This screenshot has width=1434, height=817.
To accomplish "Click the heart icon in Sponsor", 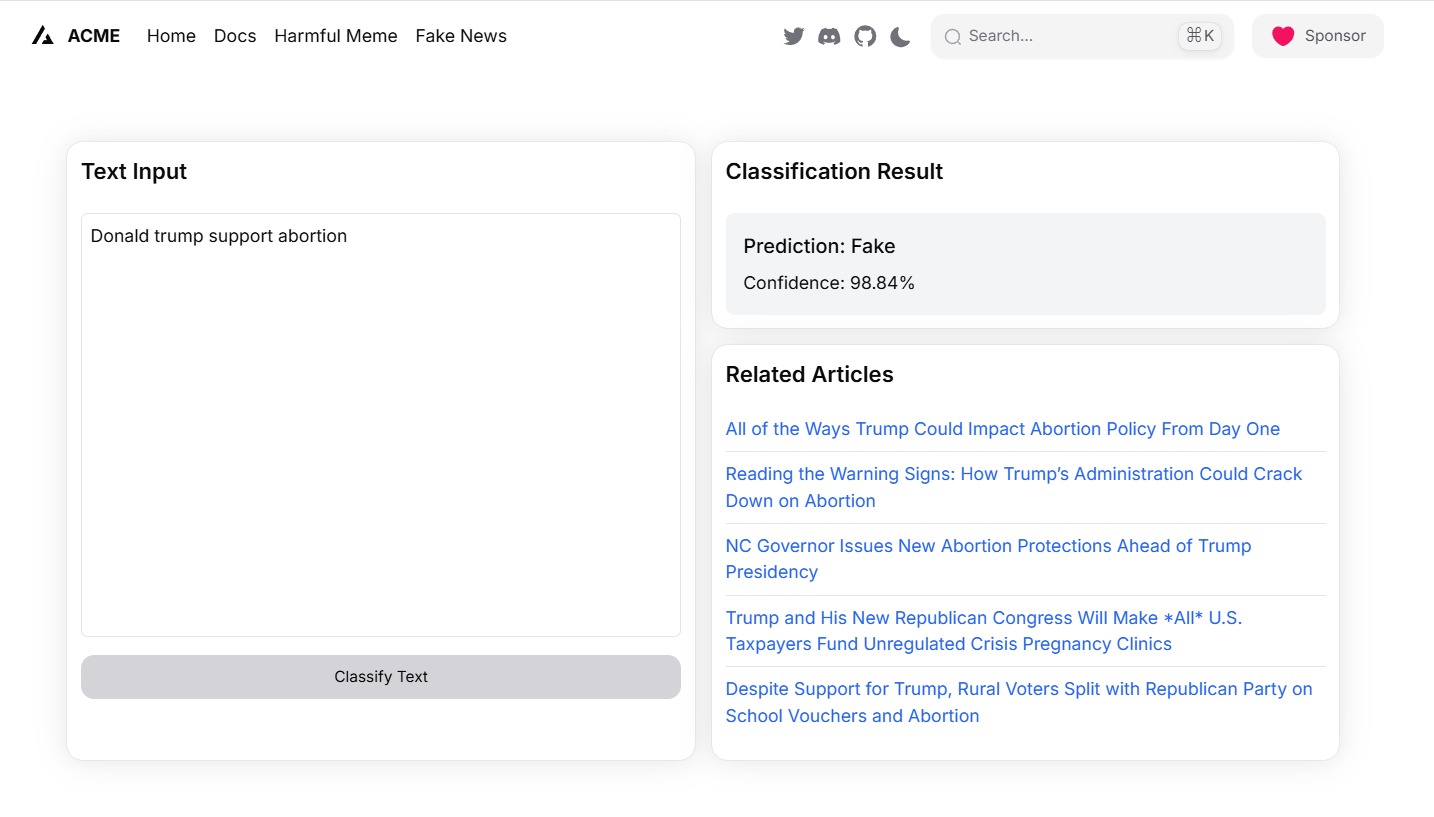I will pyautogui.click(x=1283, y=36).
